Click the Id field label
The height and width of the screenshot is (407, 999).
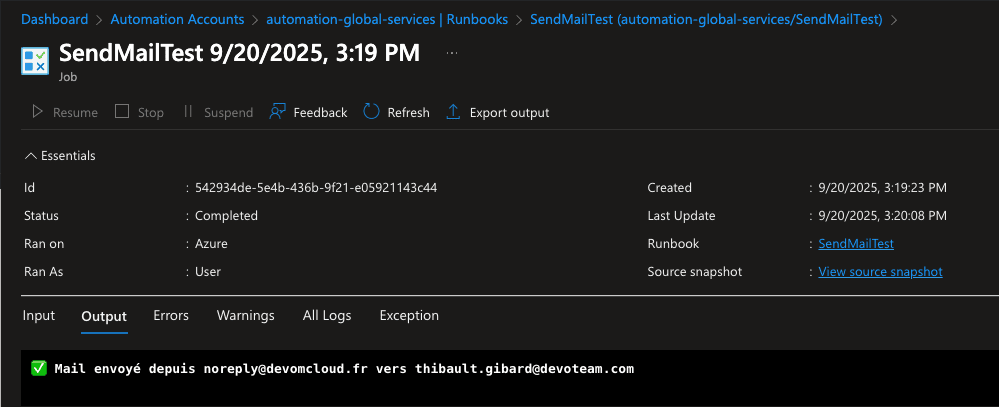[29, 188]
